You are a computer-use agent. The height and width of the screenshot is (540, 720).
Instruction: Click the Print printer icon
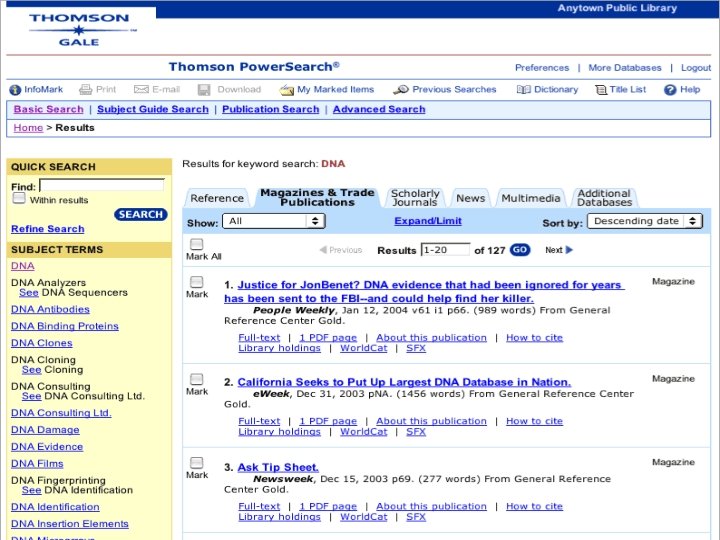point(85,90)
